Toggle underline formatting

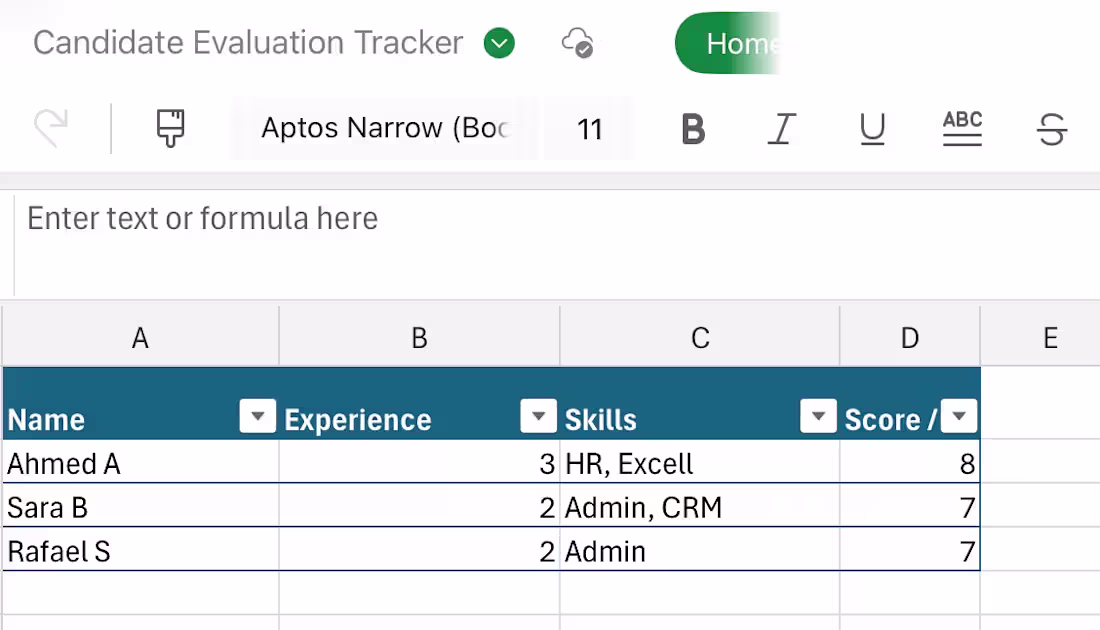point(872,129)
